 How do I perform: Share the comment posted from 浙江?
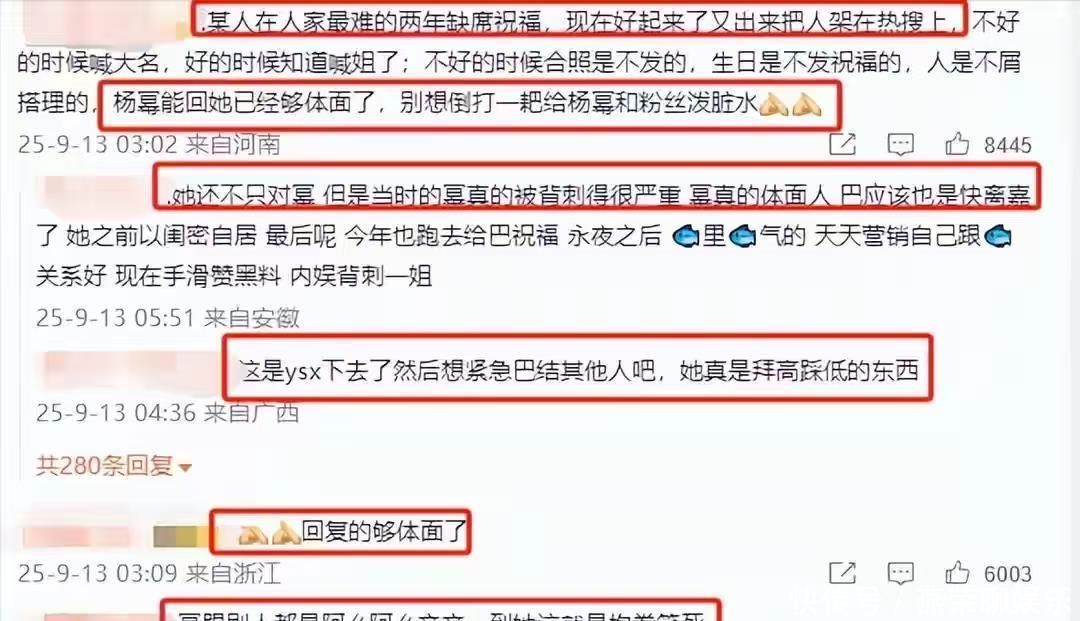842,573
